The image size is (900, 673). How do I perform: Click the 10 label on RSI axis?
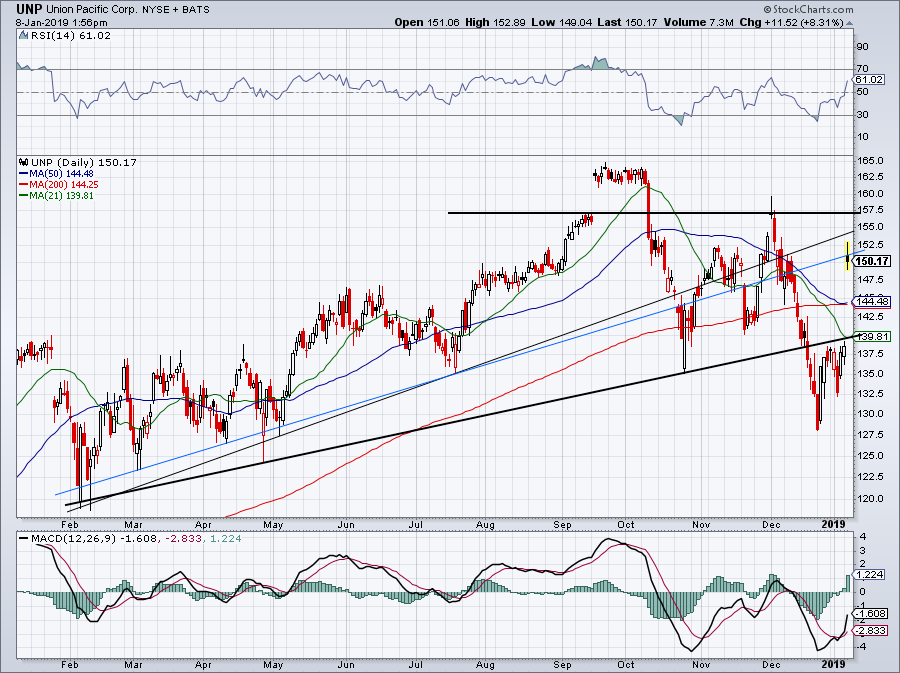[x=862, y=137]
